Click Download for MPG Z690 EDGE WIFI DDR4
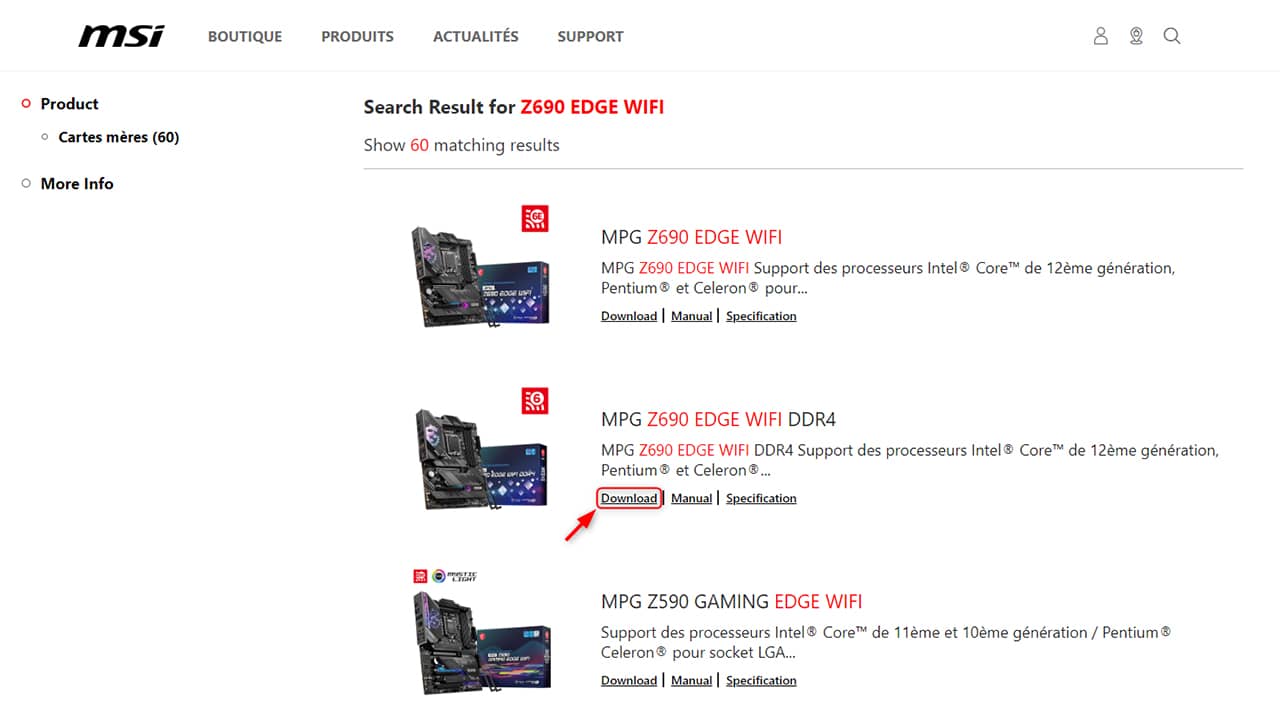 (629, 498)
